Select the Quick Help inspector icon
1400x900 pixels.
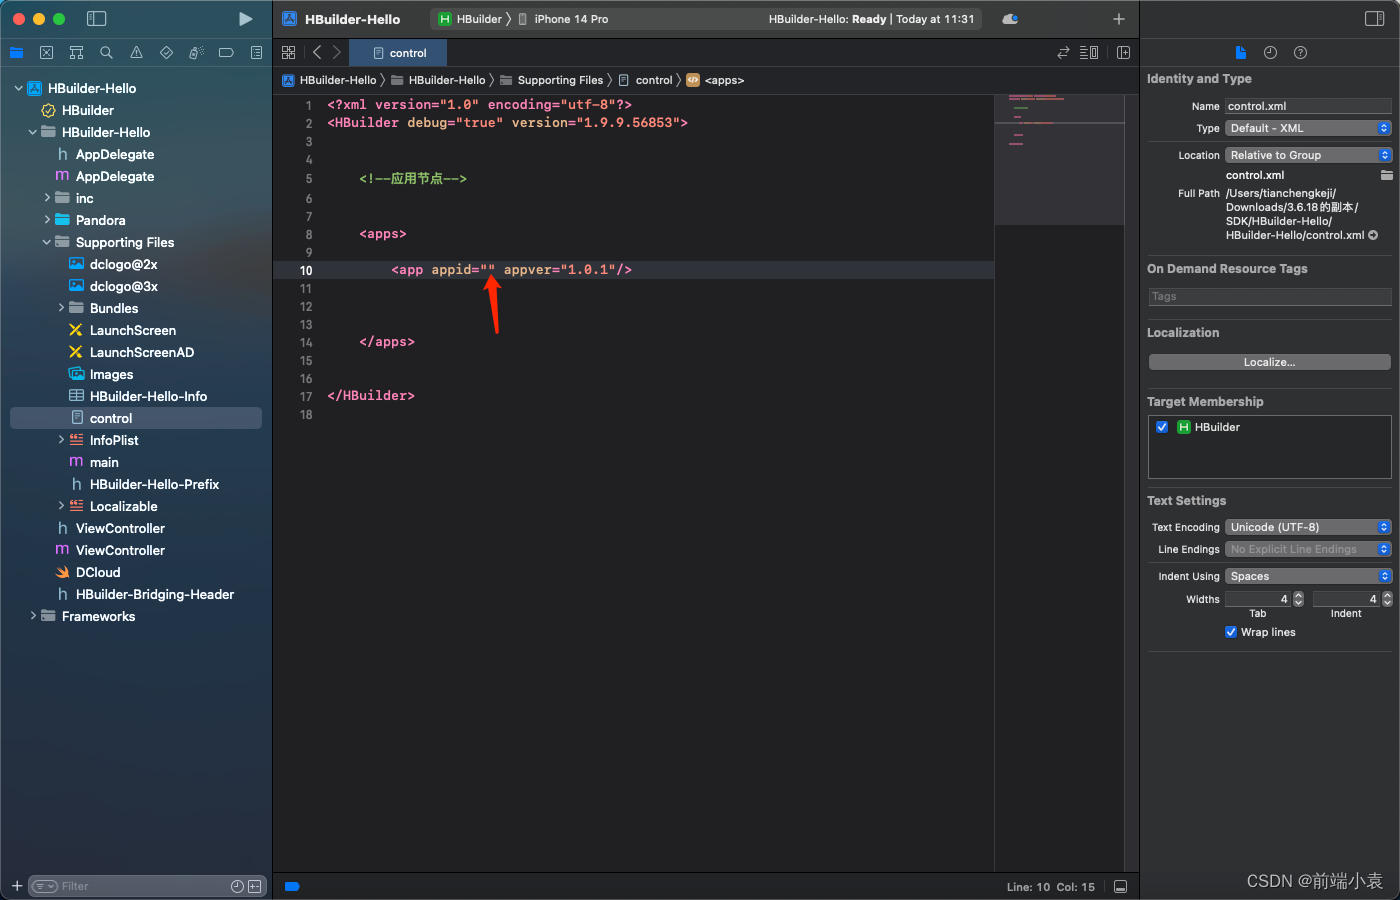[1300, 53]
